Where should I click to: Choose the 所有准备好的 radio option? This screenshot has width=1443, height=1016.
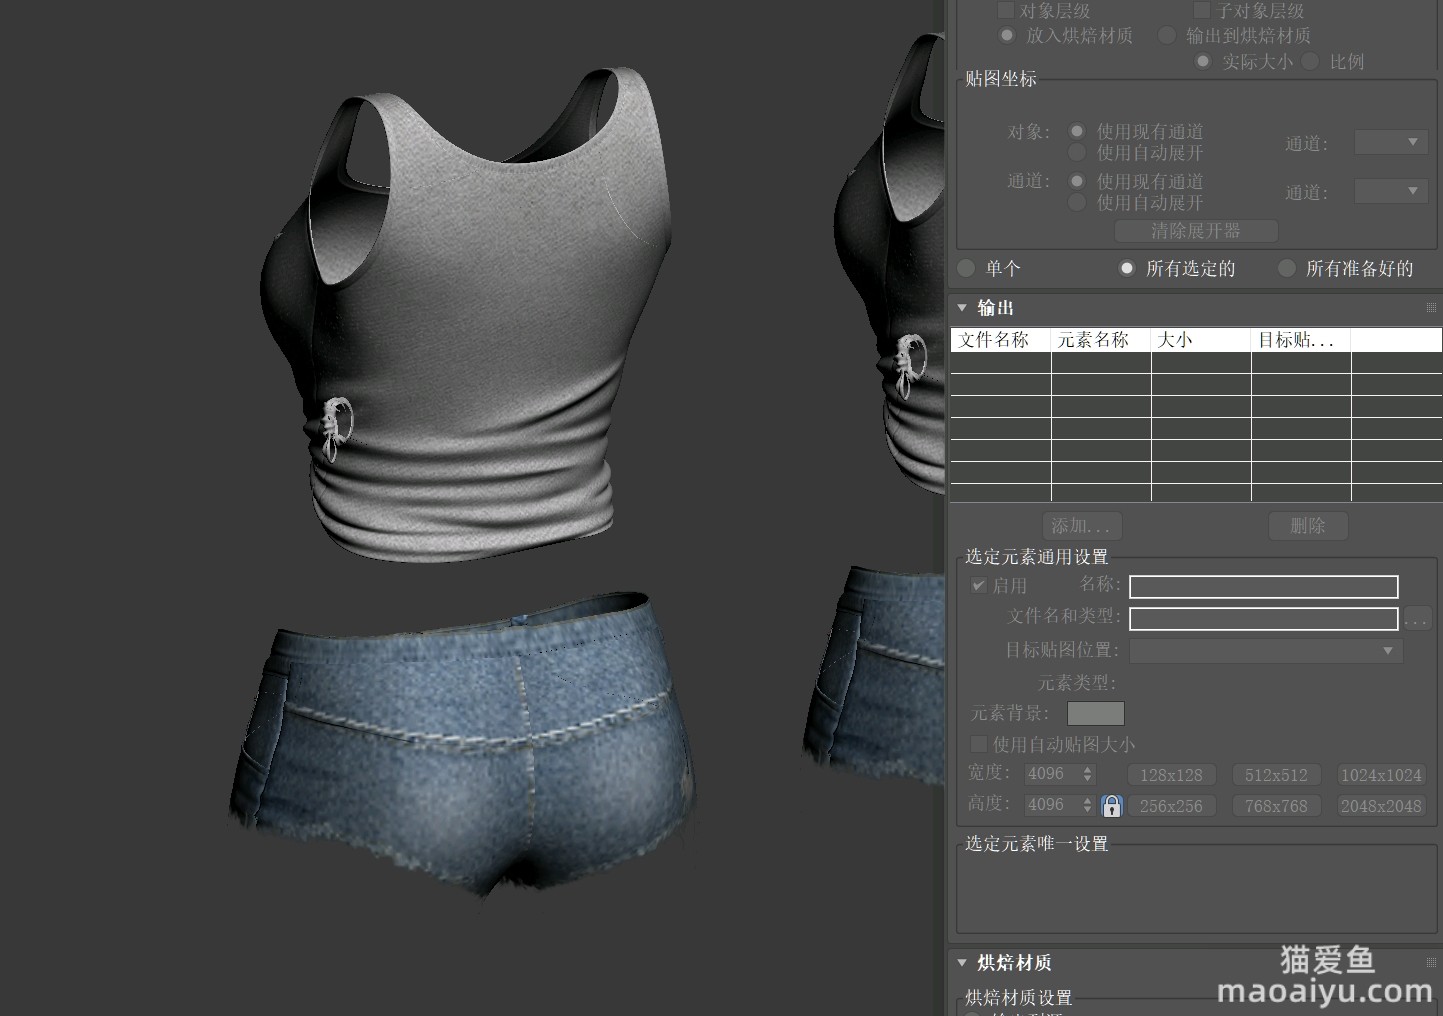(1287, 268)
